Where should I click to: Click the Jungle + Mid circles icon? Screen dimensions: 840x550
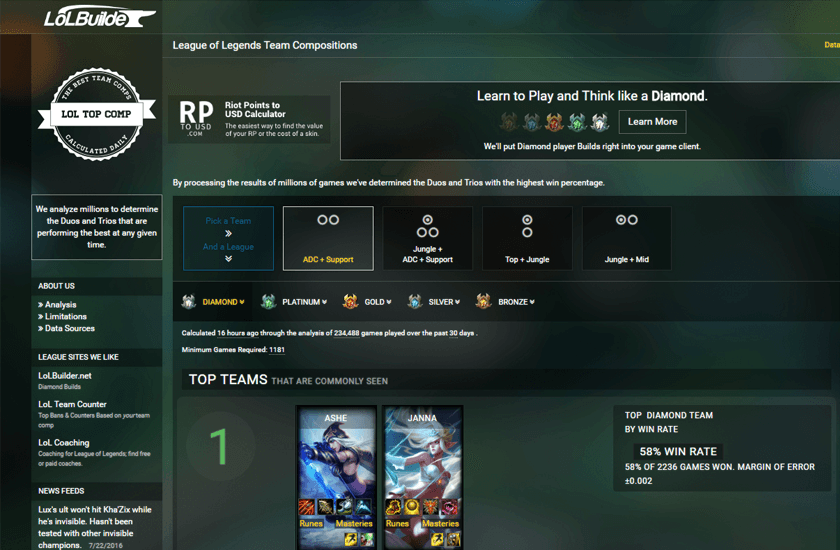tap(627, 220)
